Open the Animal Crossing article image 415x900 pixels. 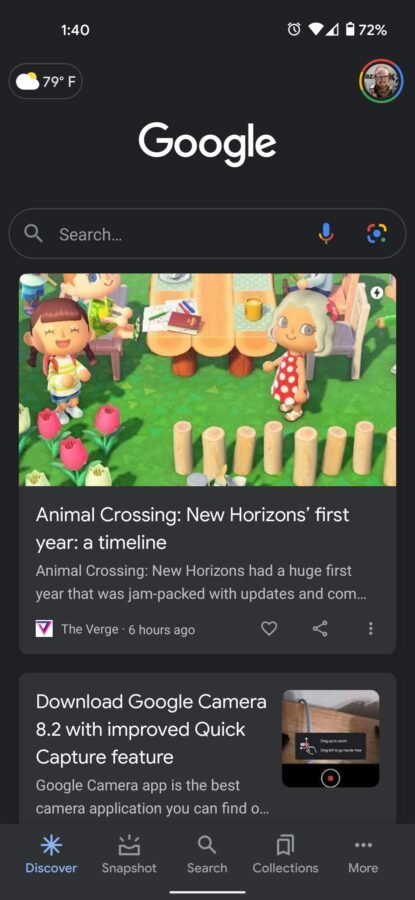[x=207, y=379]
